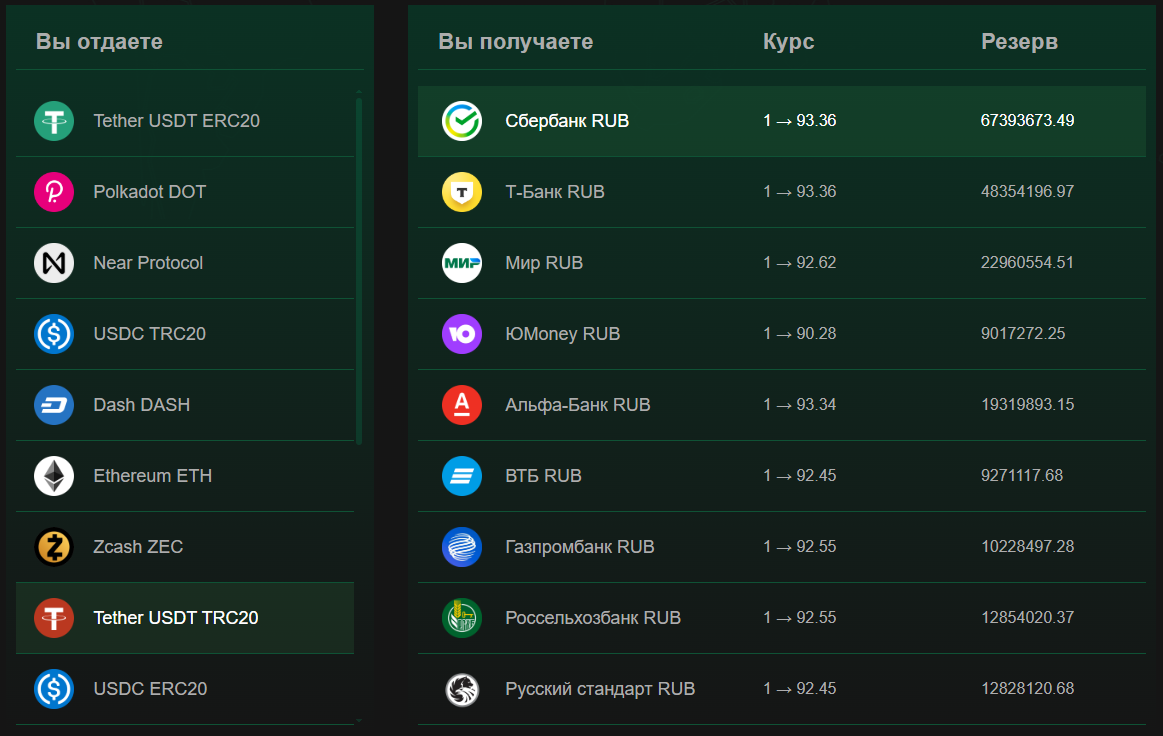Click the Вы получаете heading
The image size is (1163, 736).
click(x=515, y=42)
